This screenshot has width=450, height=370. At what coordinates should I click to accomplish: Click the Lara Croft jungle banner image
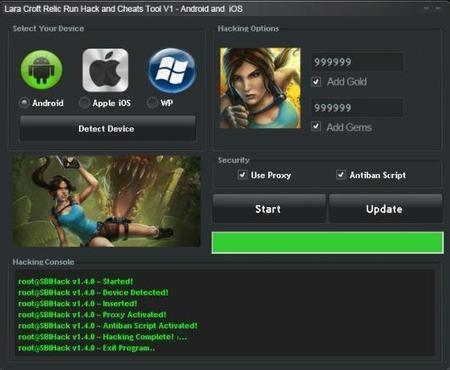tap(106, 201)
